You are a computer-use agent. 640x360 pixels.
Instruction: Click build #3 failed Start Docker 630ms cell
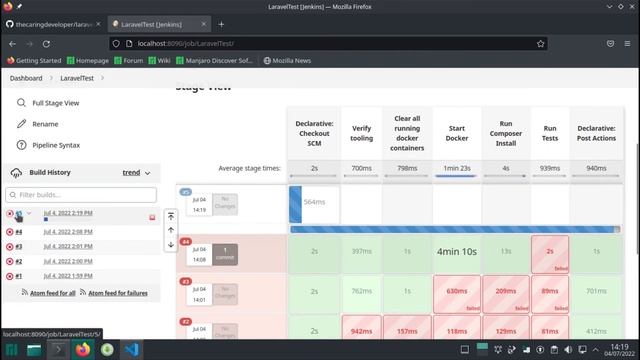click(457, 294)
